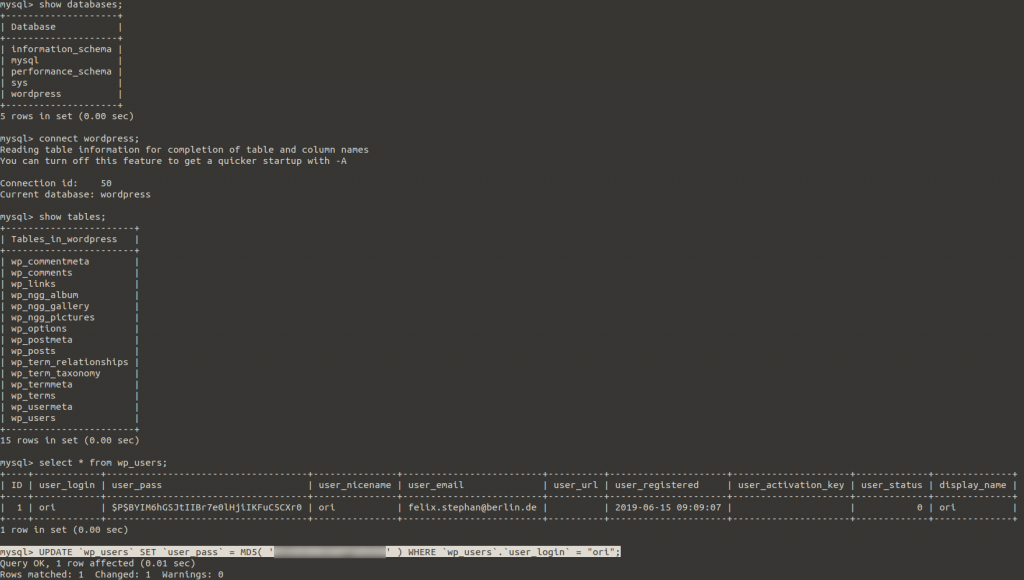This screenshot has width=1024, height=580.
Task: Select performance_schema in the database list
Action: (61, 72)
